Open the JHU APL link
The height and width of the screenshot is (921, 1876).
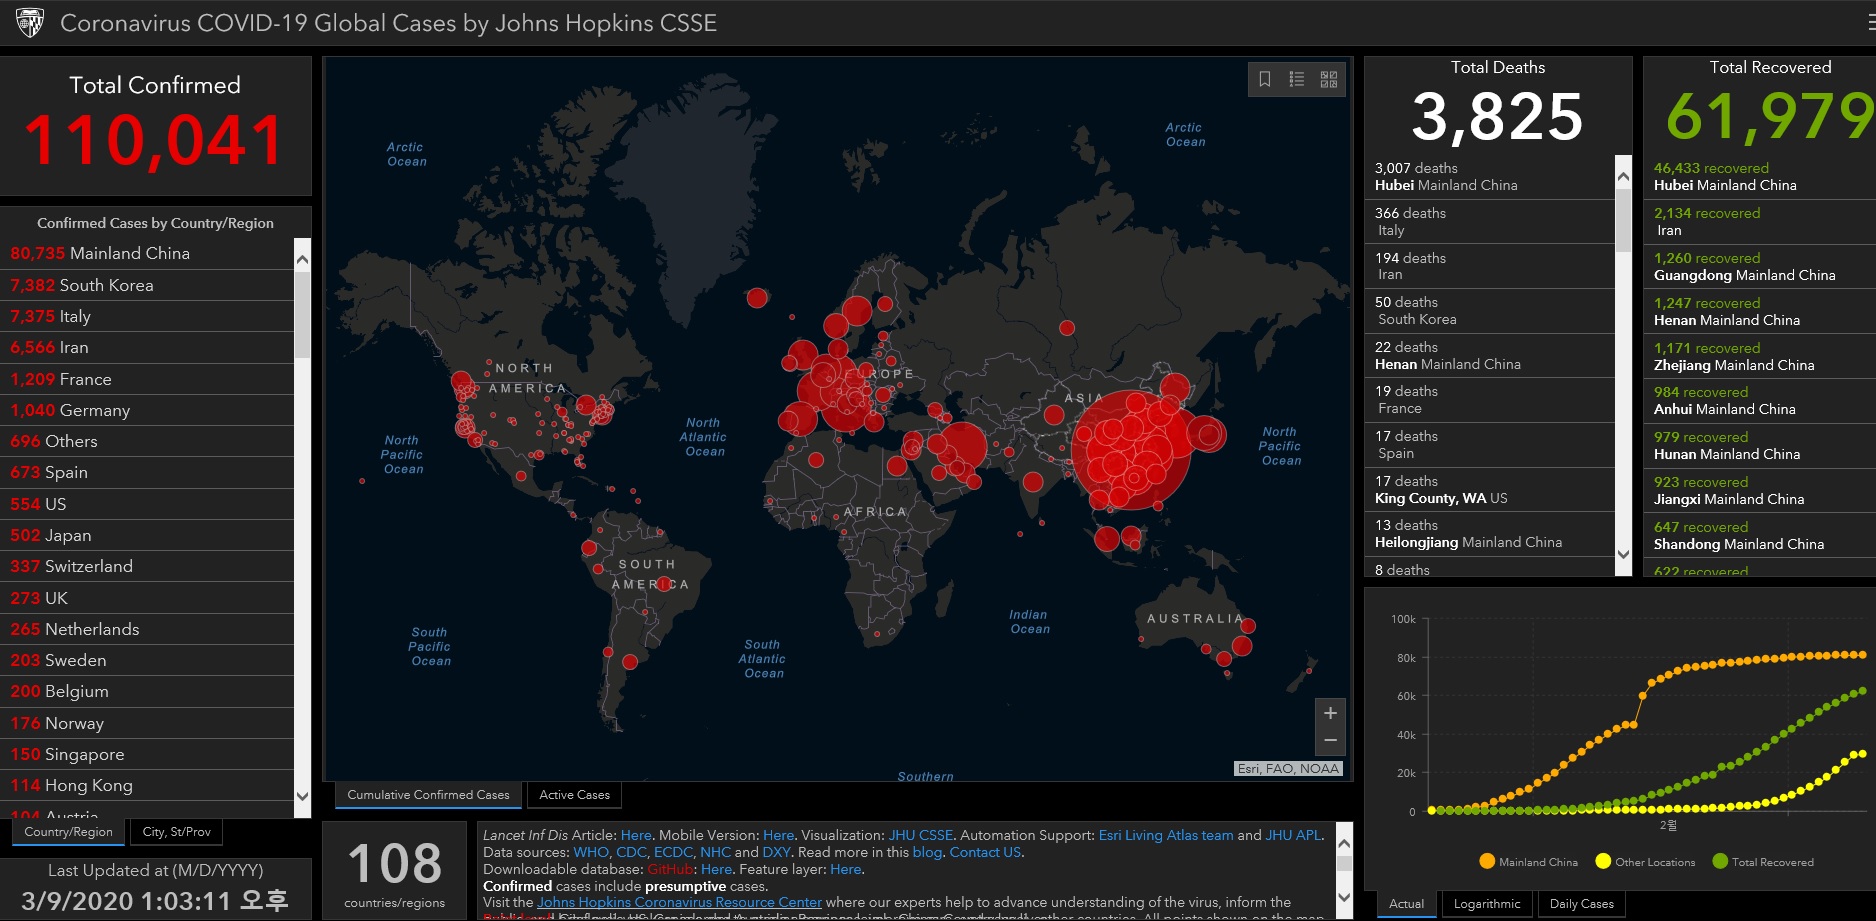(x=1294, y=835)
